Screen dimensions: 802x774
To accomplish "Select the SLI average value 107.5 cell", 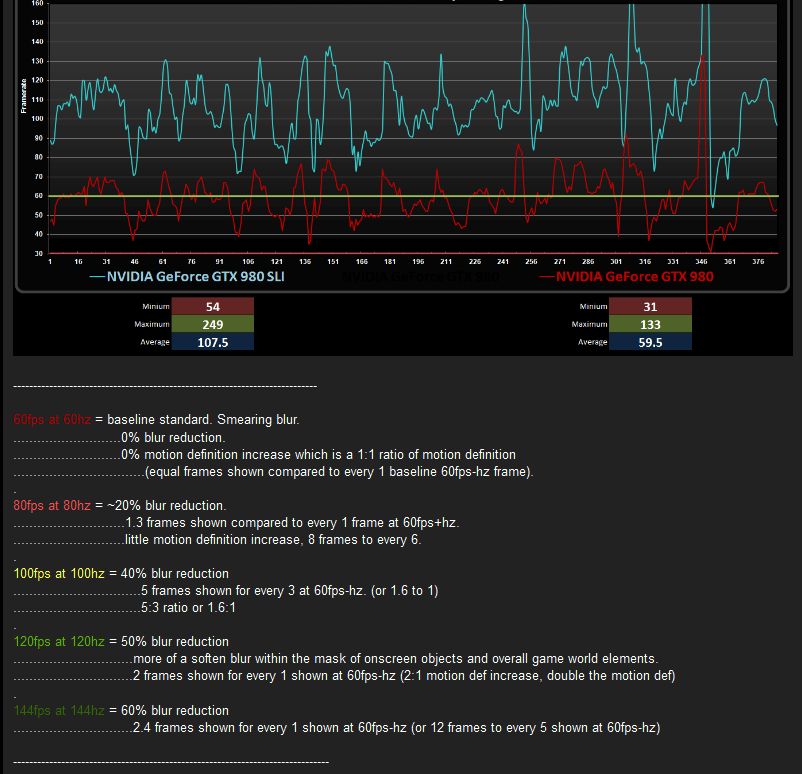I will tap(212, 342).
